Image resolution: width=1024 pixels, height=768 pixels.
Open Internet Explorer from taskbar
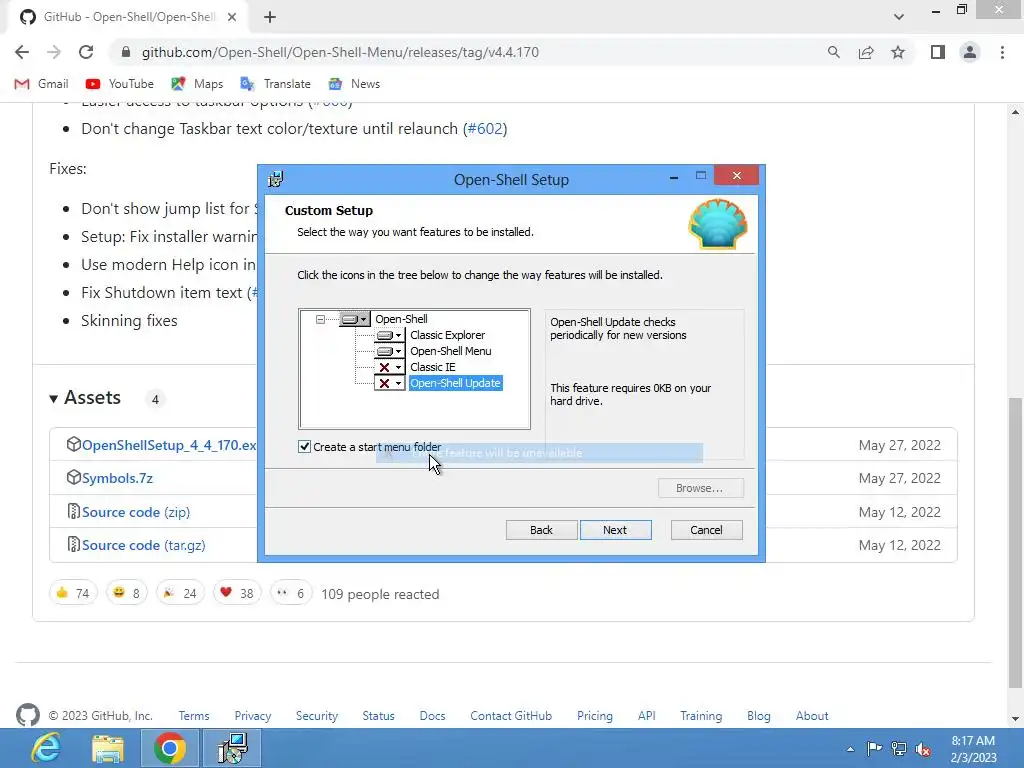[46, 748]
